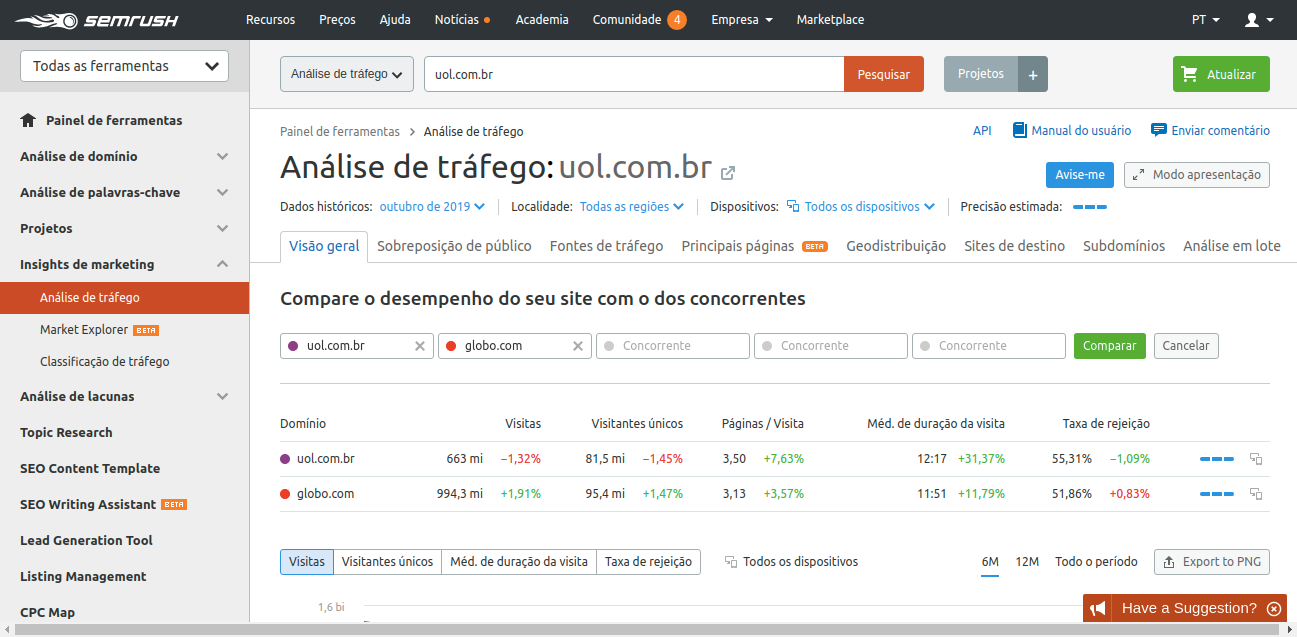Expand the Empresa menu
This screenshot has width=1297, height=637.
(741, 20)
